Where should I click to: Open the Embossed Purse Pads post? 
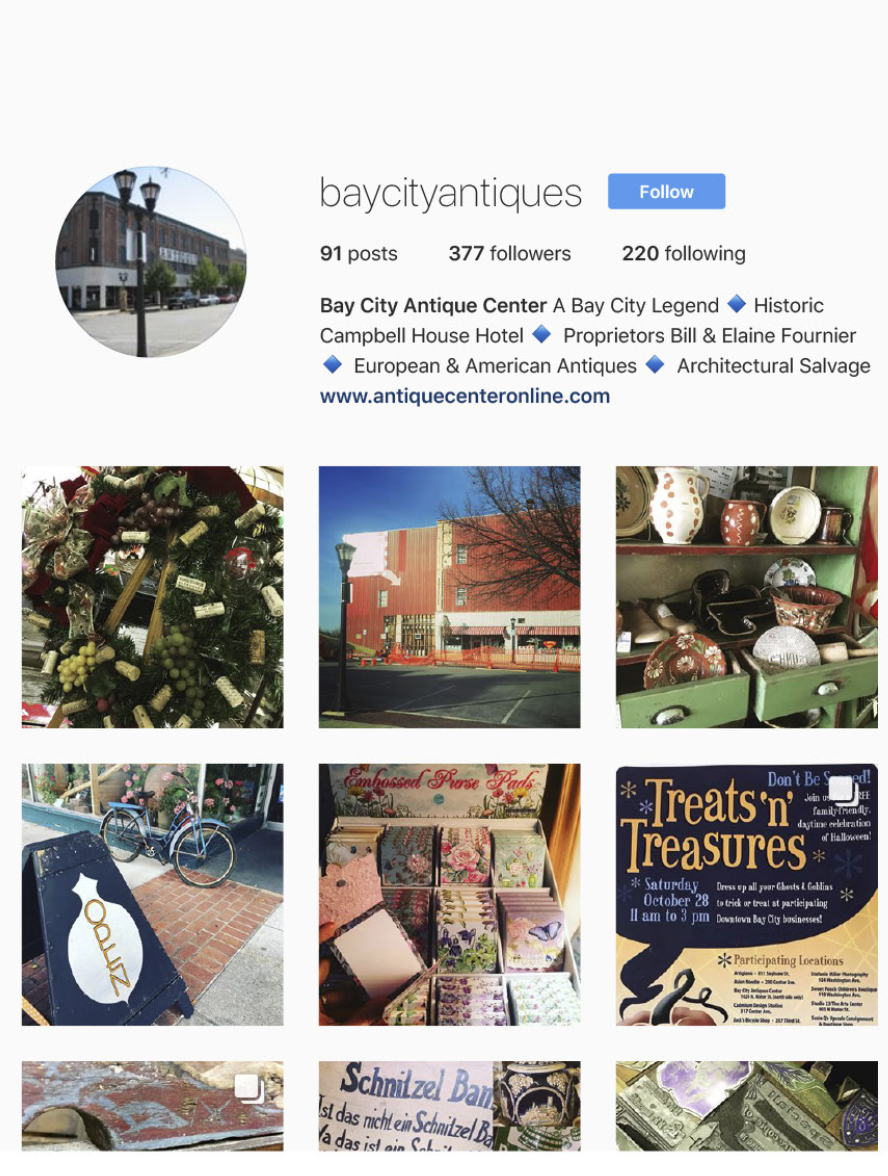[x=449, y=895]
